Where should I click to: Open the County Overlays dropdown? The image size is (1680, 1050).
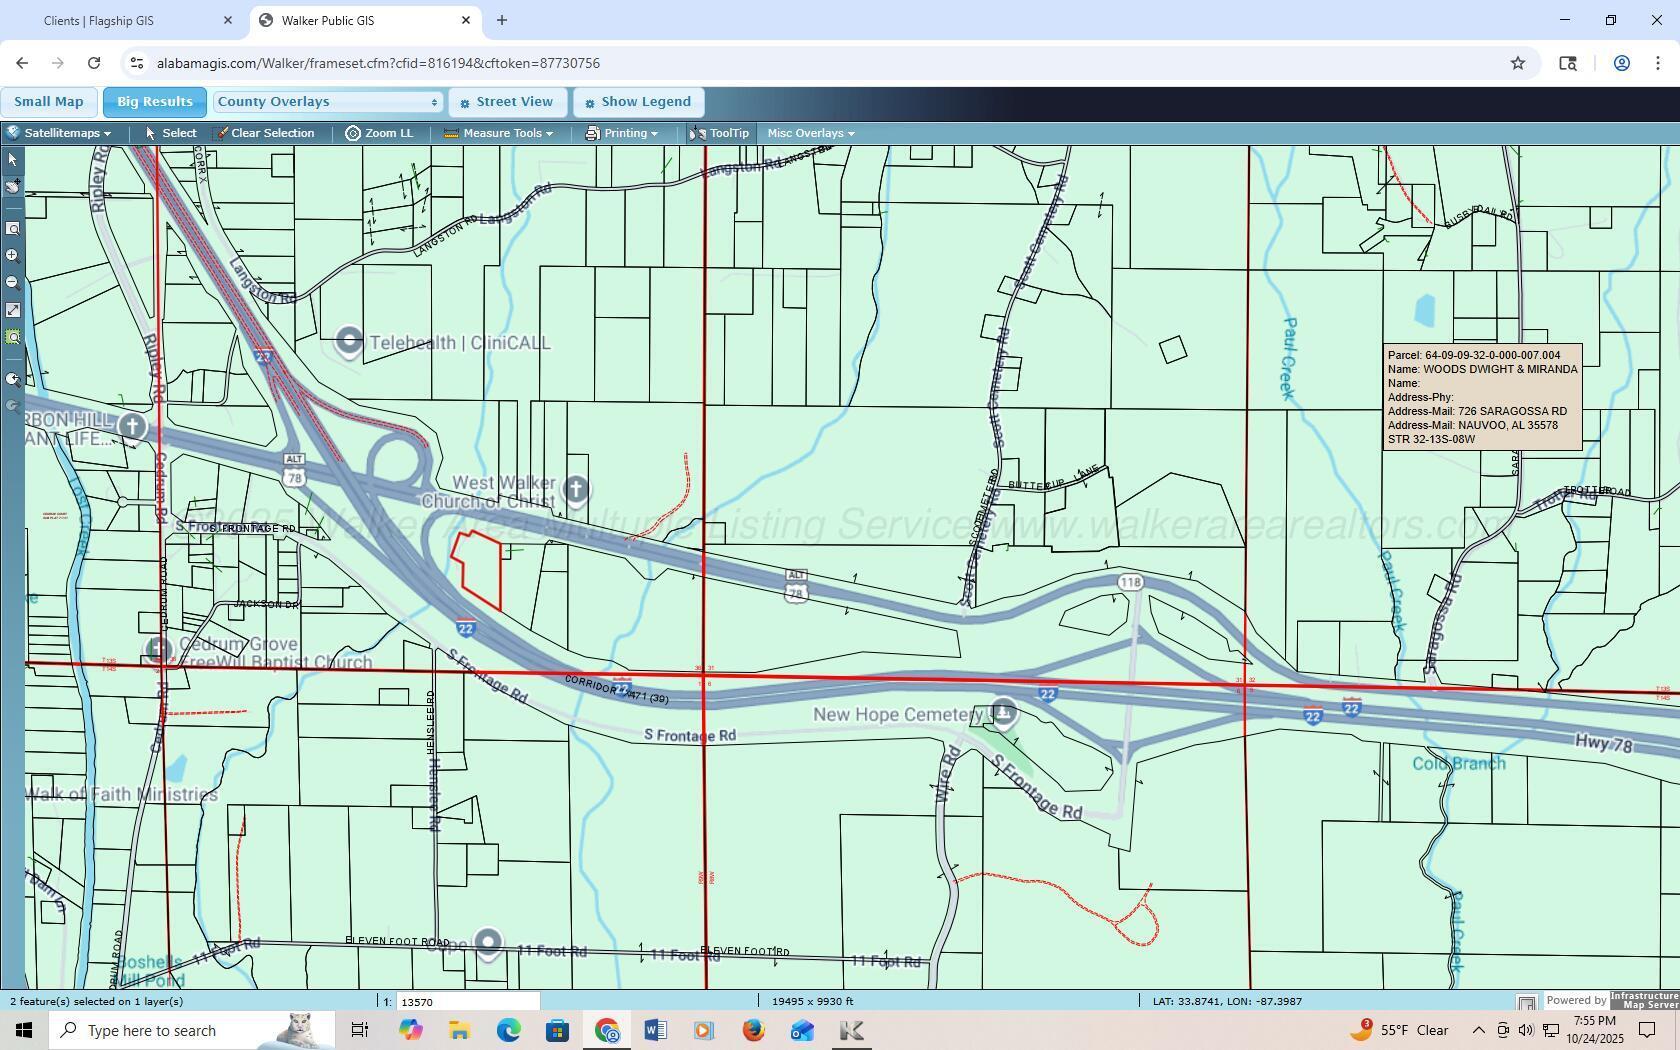[x=327, y=102]
